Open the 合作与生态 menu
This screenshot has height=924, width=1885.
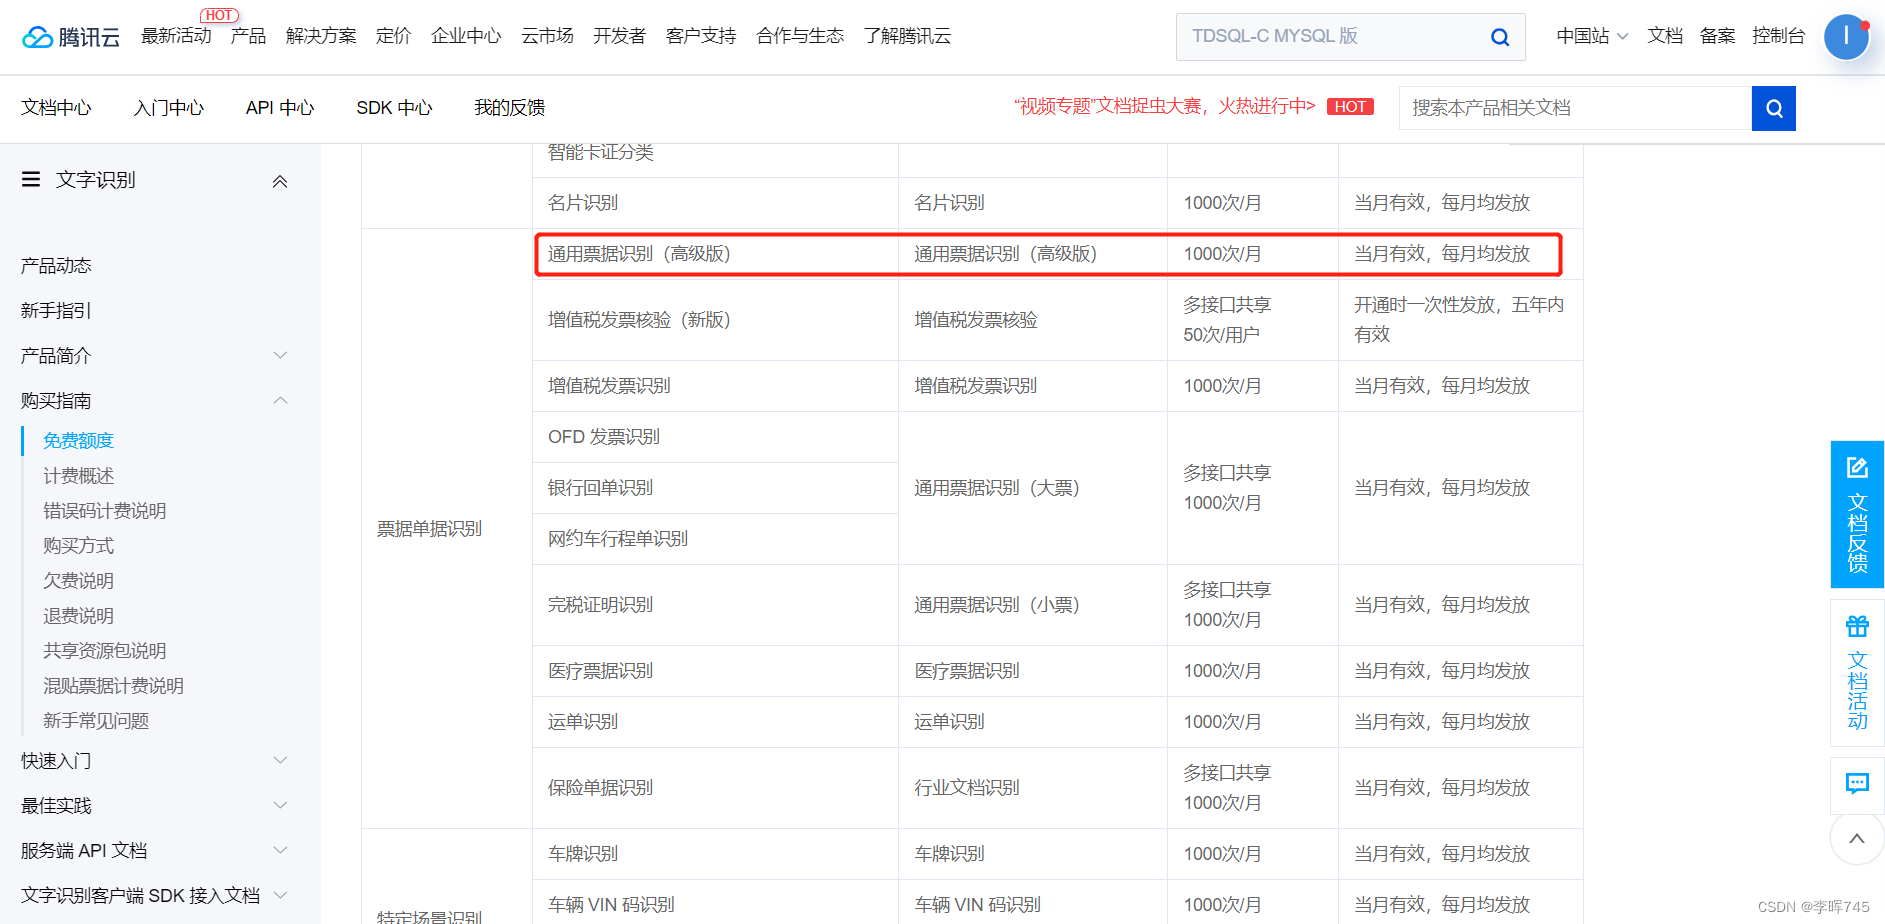tap(800, 36)
